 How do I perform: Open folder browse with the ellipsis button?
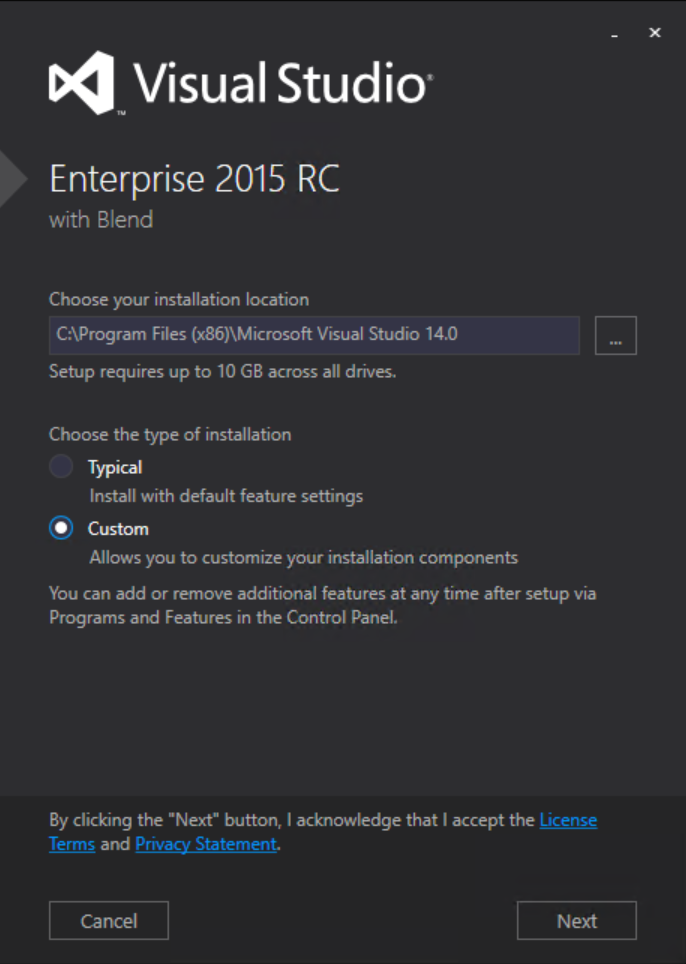(615, 336)
